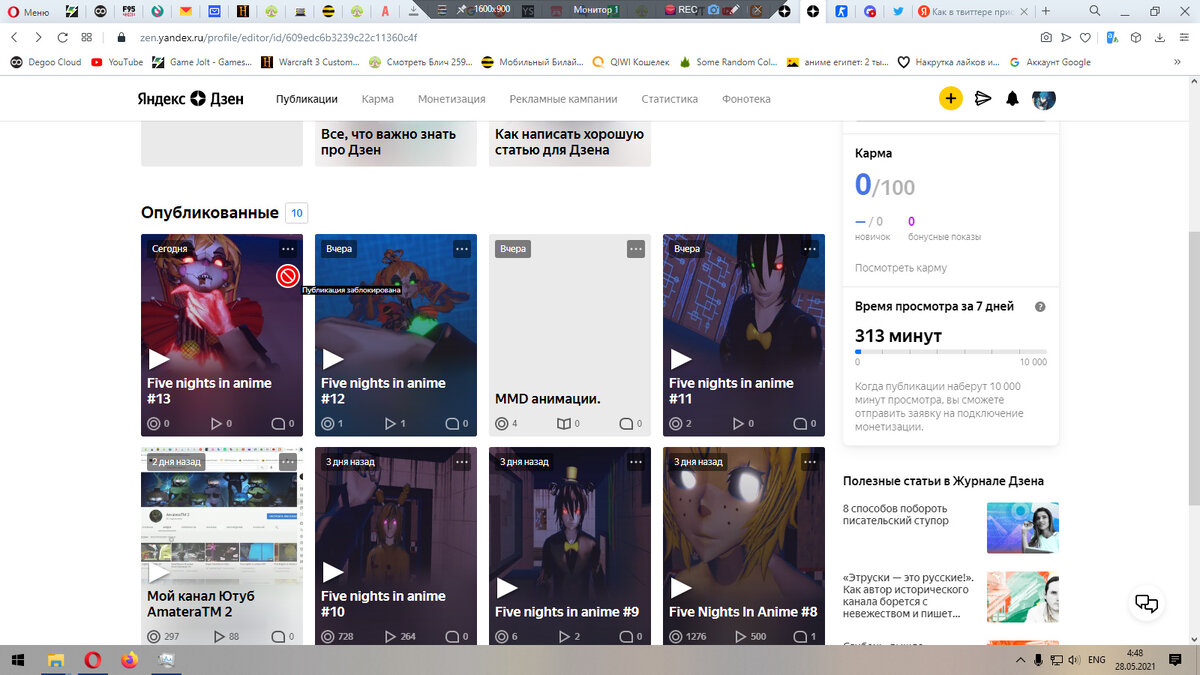Open the chat support bubble icon

pyautogui.click(x=1146, y=603)
